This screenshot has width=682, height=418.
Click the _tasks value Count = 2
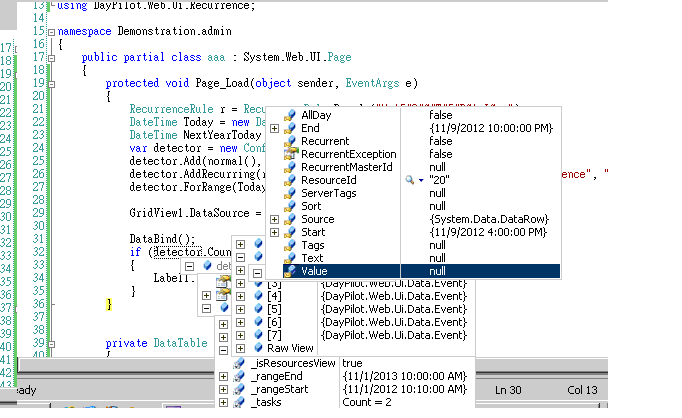pyautogui.click(x=367, y=402)
